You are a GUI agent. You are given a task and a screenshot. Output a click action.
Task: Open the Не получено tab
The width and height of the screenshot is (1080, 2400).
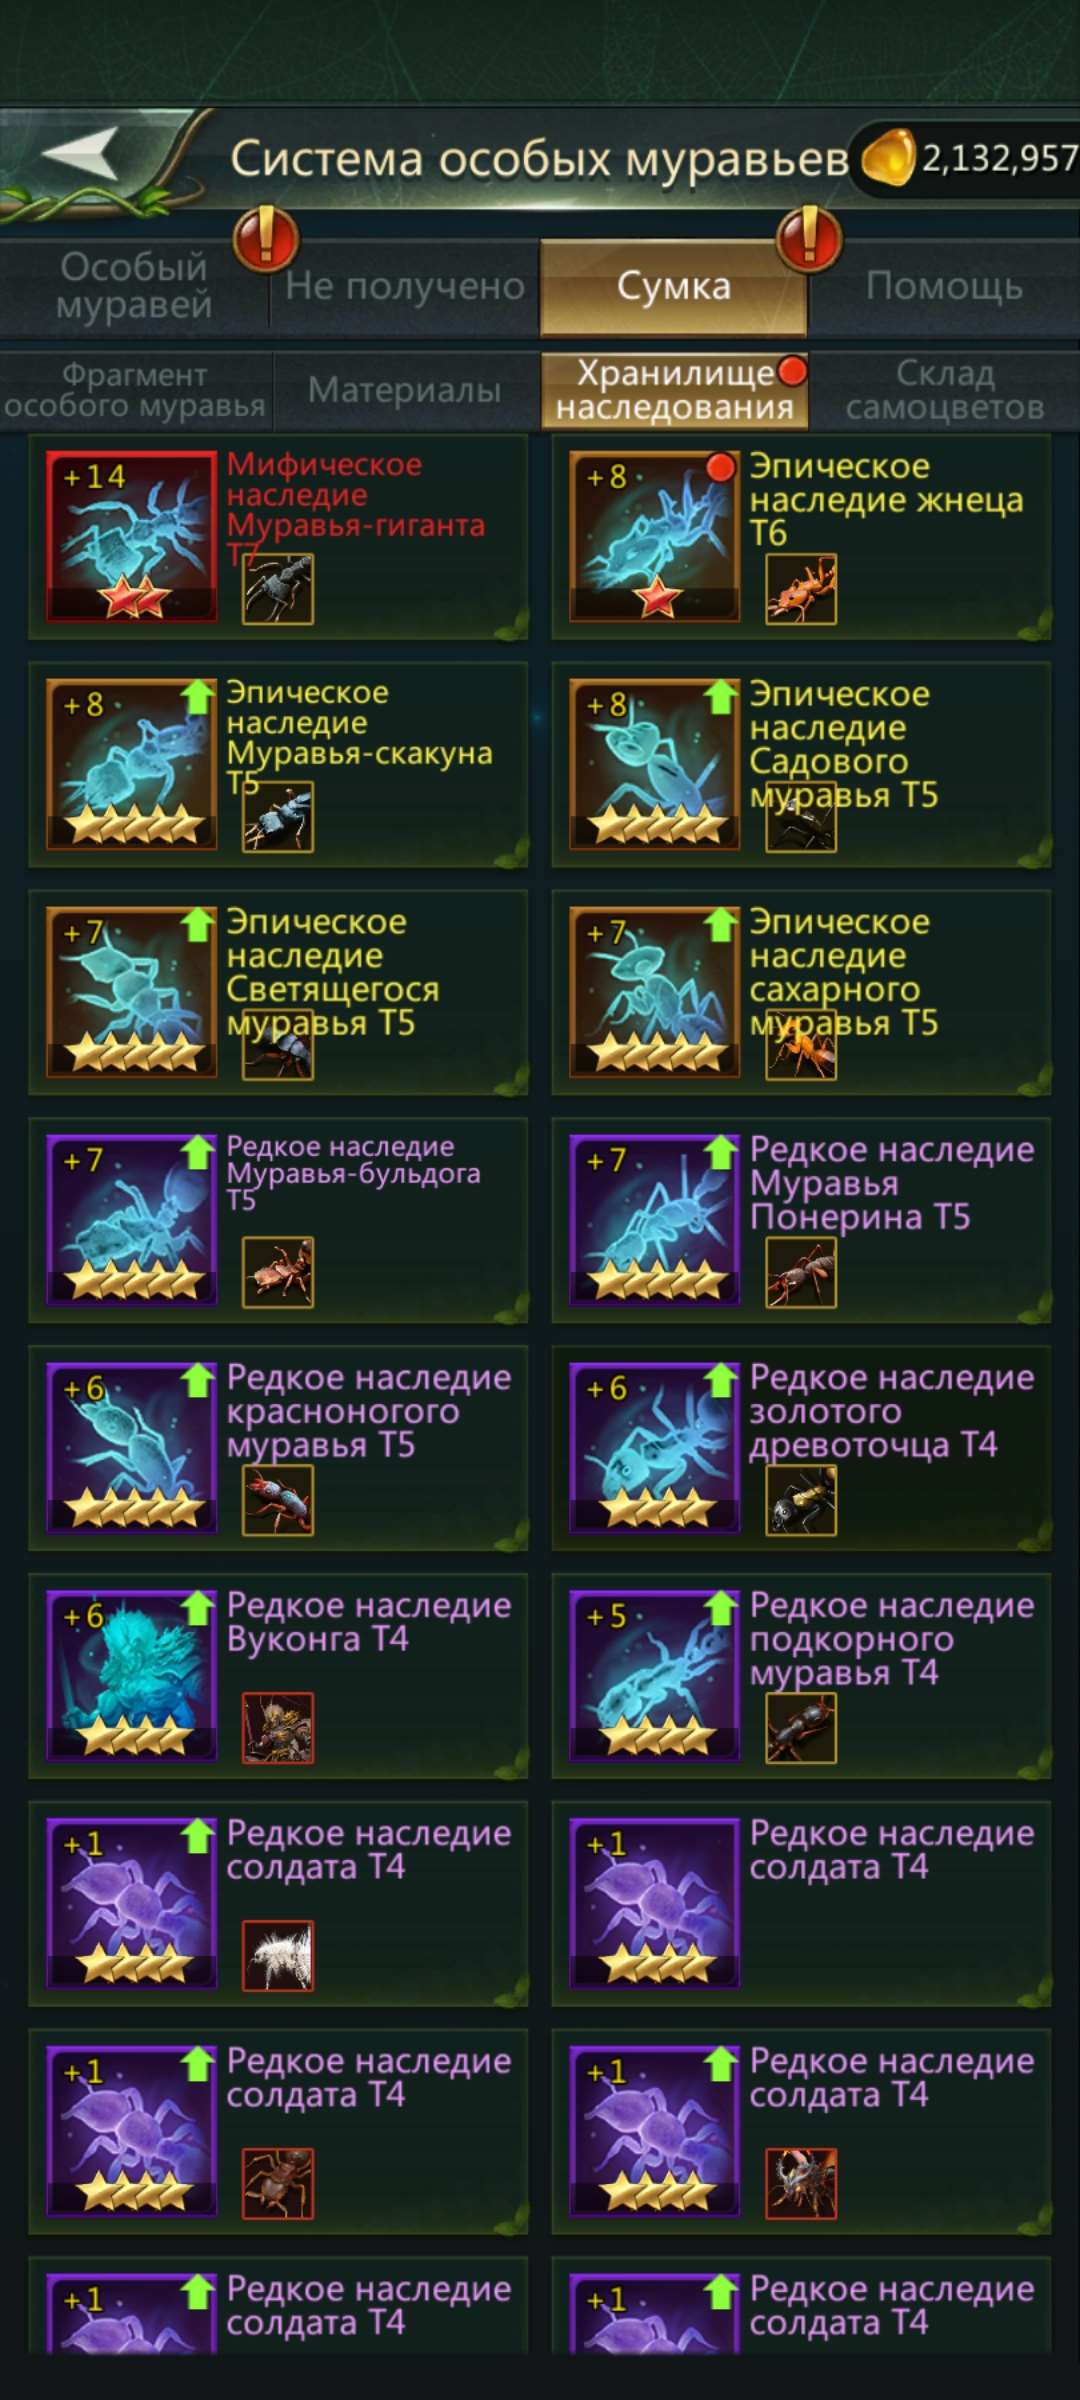click(x=405, y=287)
